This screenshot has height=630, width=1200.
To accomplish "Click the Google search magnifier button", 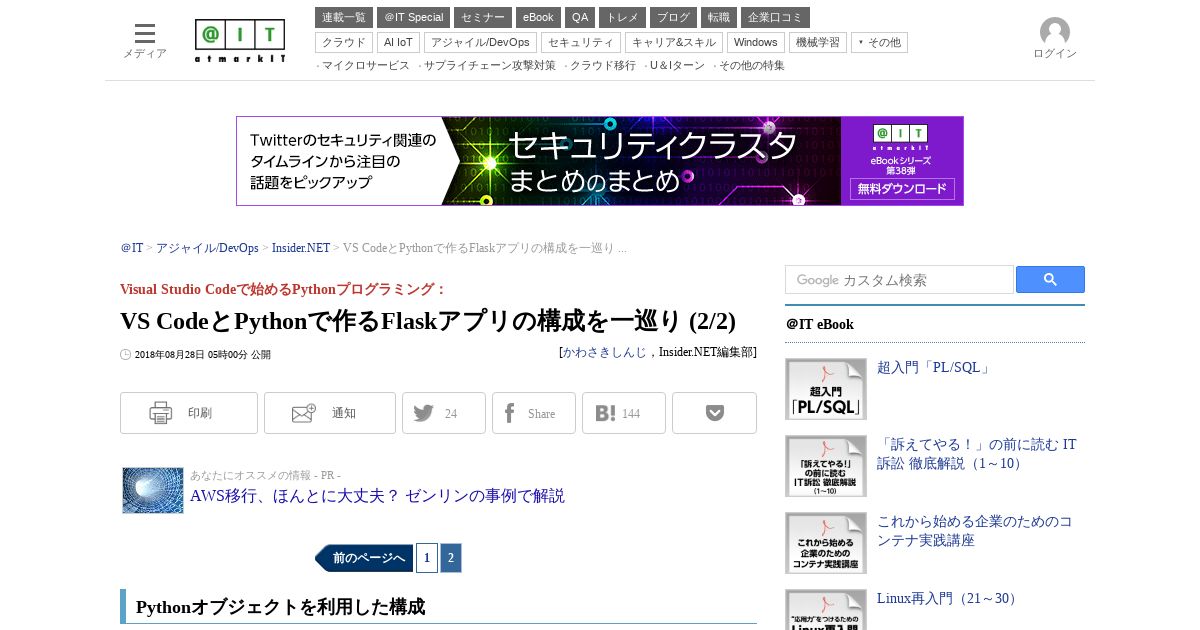I will coord(1050,280).
